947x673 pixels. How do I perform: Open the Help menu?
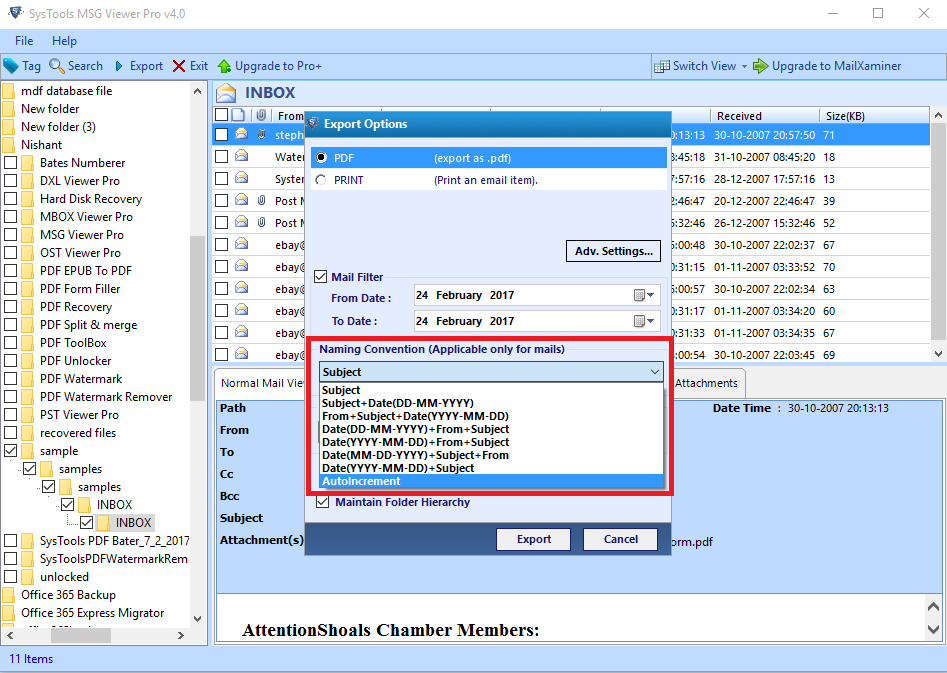[64, 41]
